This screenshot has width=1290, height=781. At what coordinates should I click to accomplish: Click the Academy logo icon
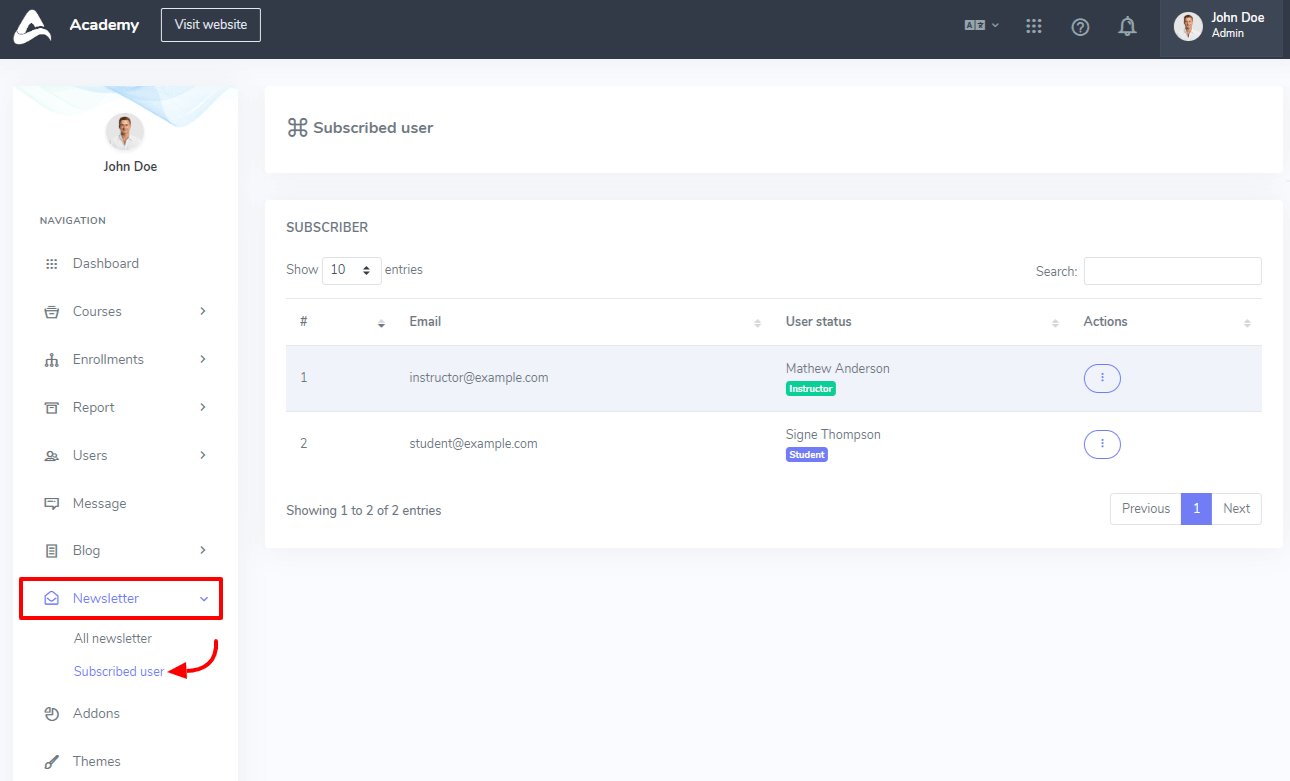(x=32, y=27)
